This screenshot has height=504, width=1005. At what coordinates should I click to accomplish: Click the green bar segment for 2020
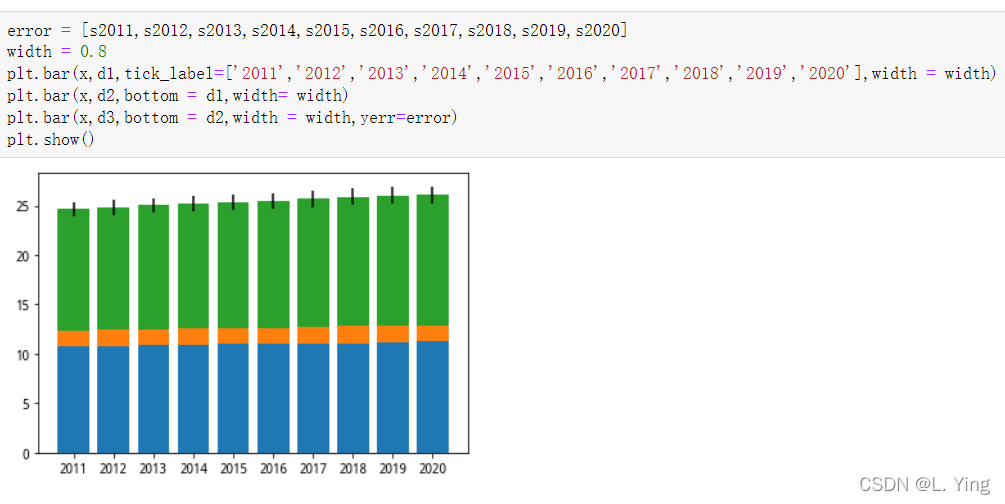(433, 260)
